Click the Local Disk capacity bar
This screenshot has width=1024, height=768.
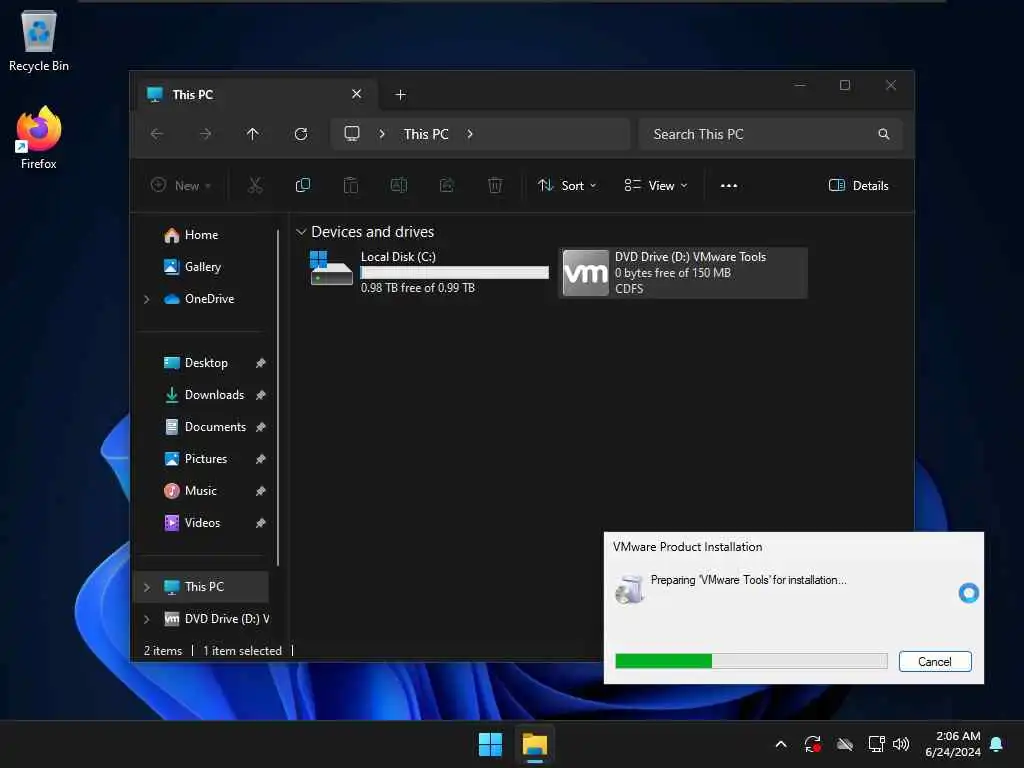455,272
